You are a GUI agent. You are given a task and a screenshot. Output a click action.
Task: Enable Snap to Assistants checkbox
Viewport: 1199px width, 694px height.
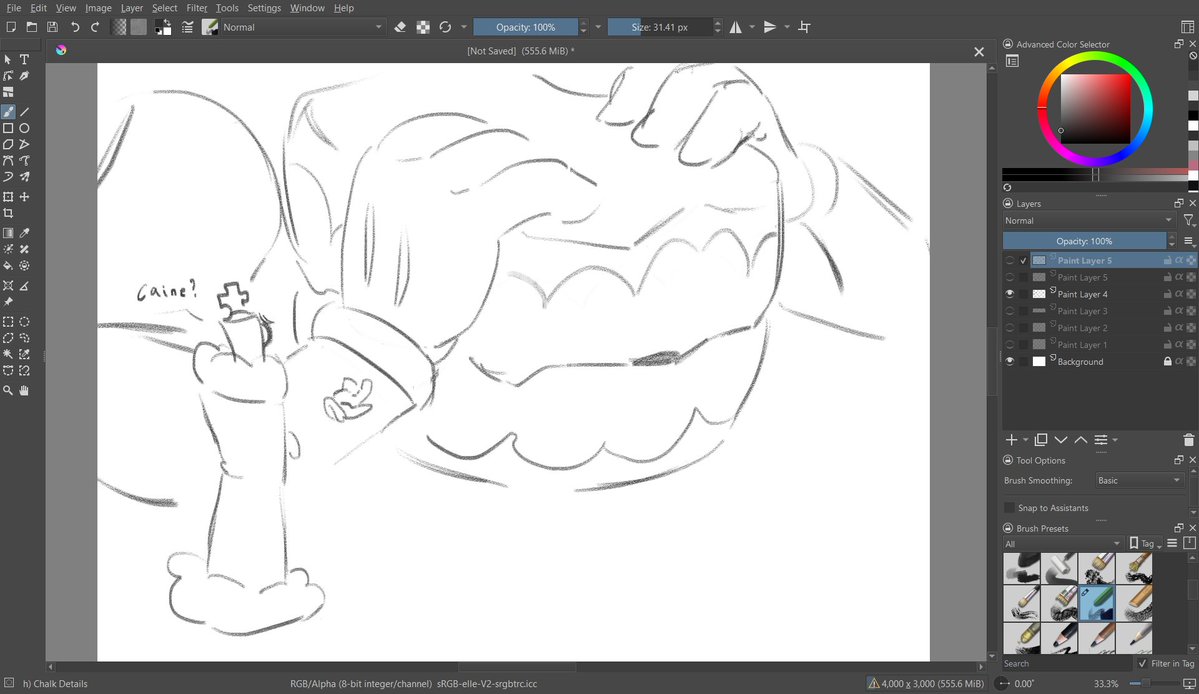[1009, 508]
